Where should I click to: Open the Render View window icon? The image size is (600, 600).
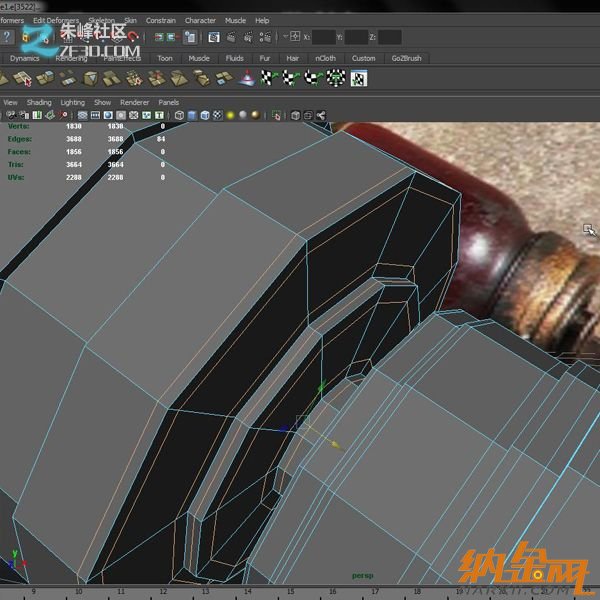point(214,37)
